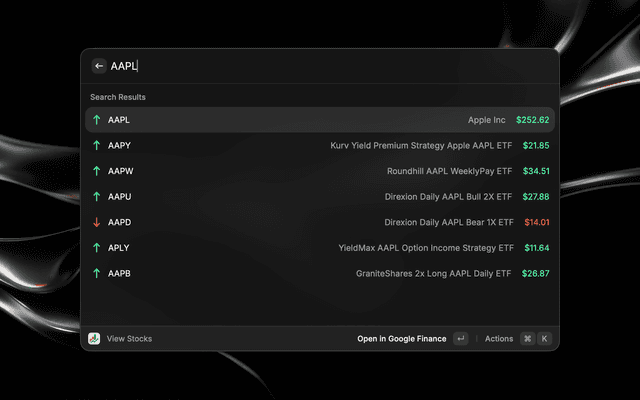Click the search field containing AAPL
The width and height of the screenshot is (640, 400).
click(x=330, y=66)
